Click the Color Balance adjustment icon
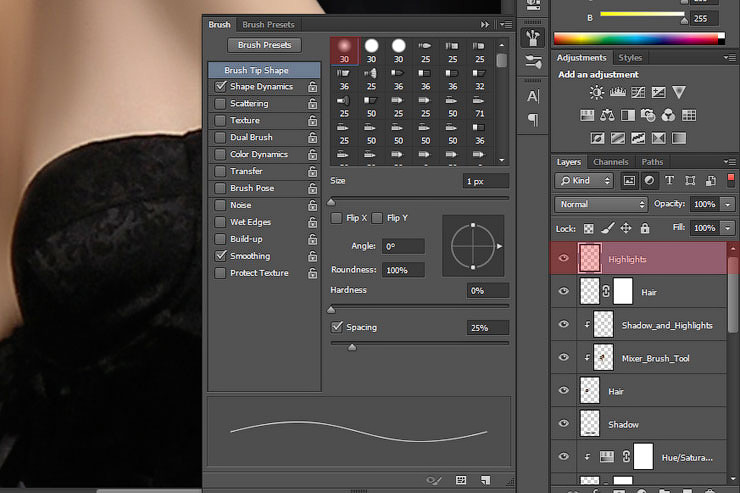 click(x=608, y=115)
